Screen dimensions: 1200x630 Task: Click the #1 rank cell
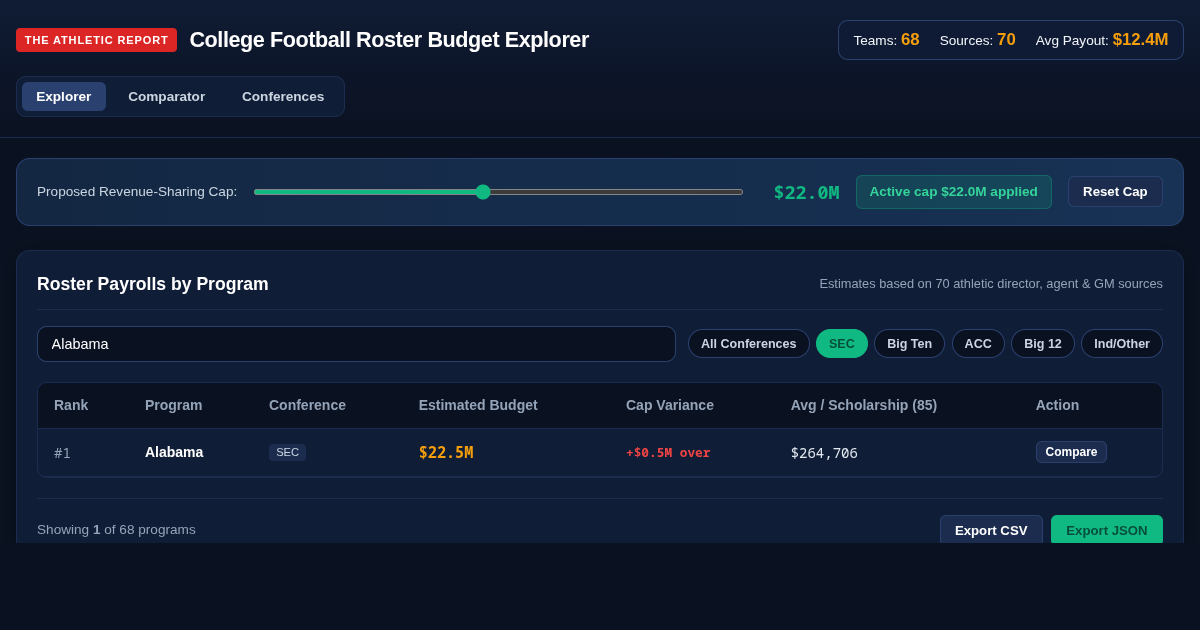pyautogui.click(x=62, y=453)
